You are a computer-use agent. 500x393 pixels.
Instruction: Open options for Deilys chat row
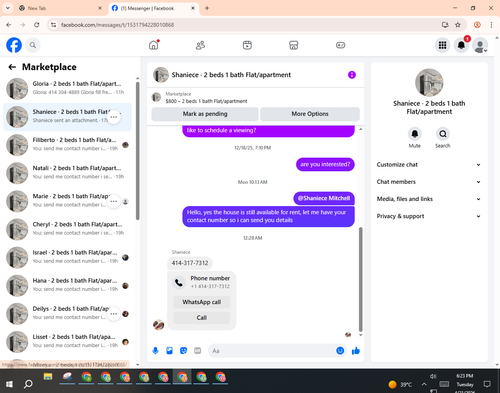[114, 314]
